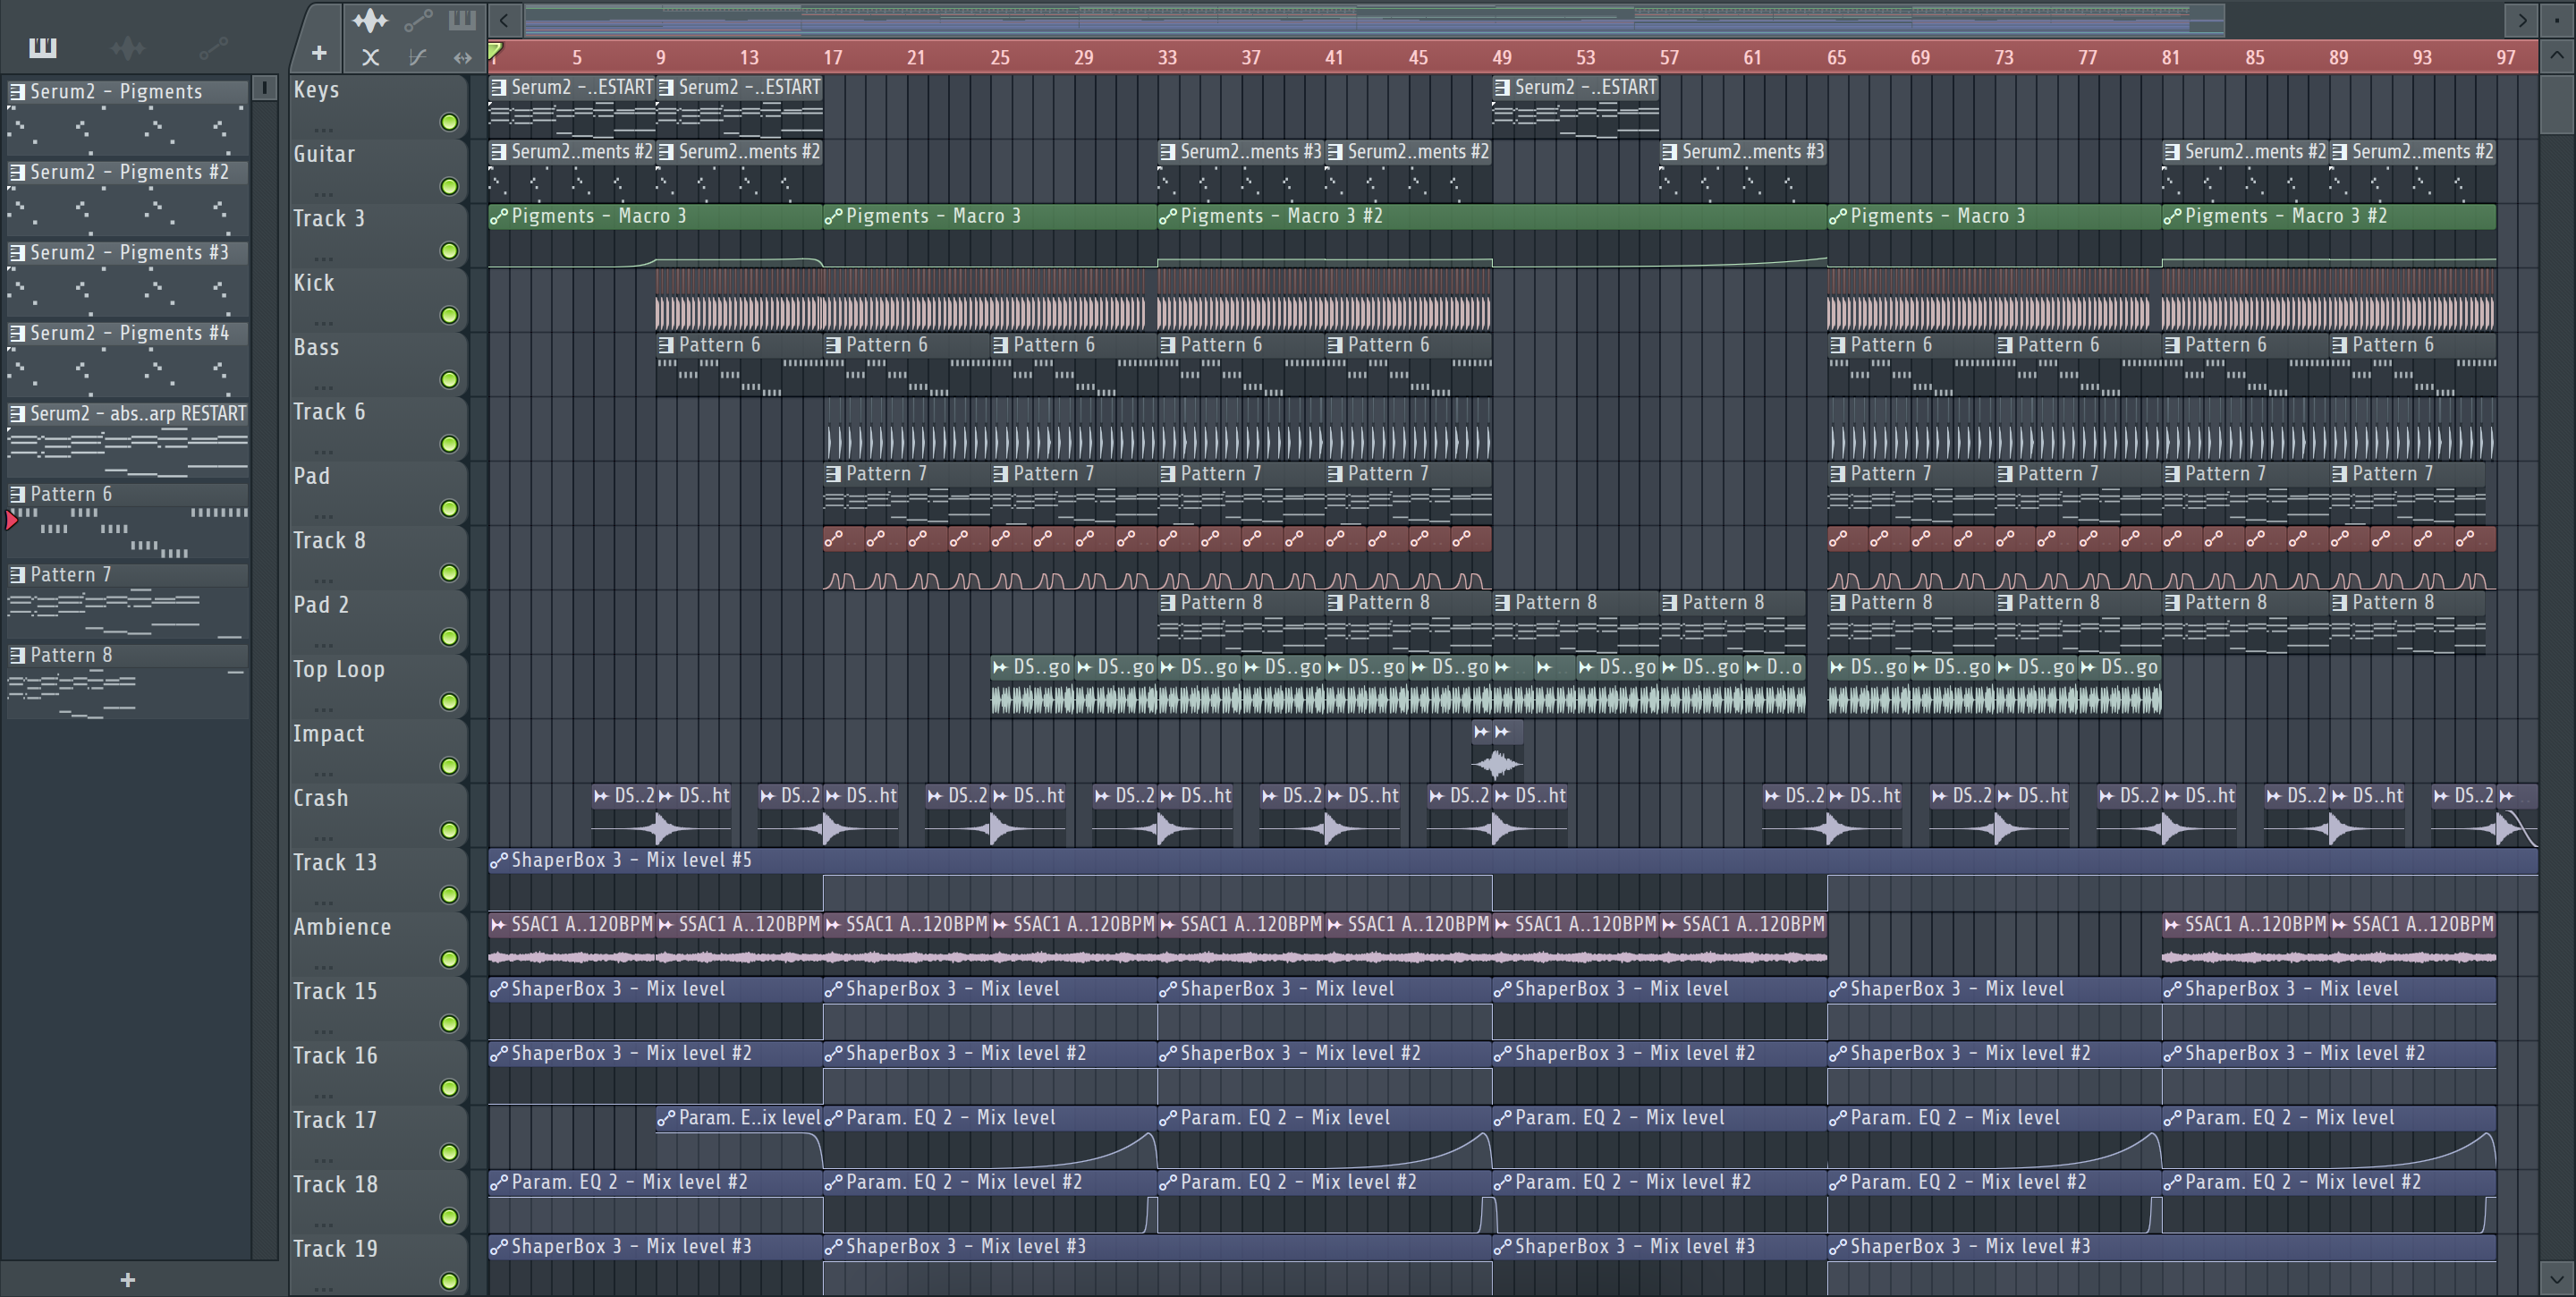Screen dimensions: 2576x1297
Task: Mute the Crash track
Action: 449,830
